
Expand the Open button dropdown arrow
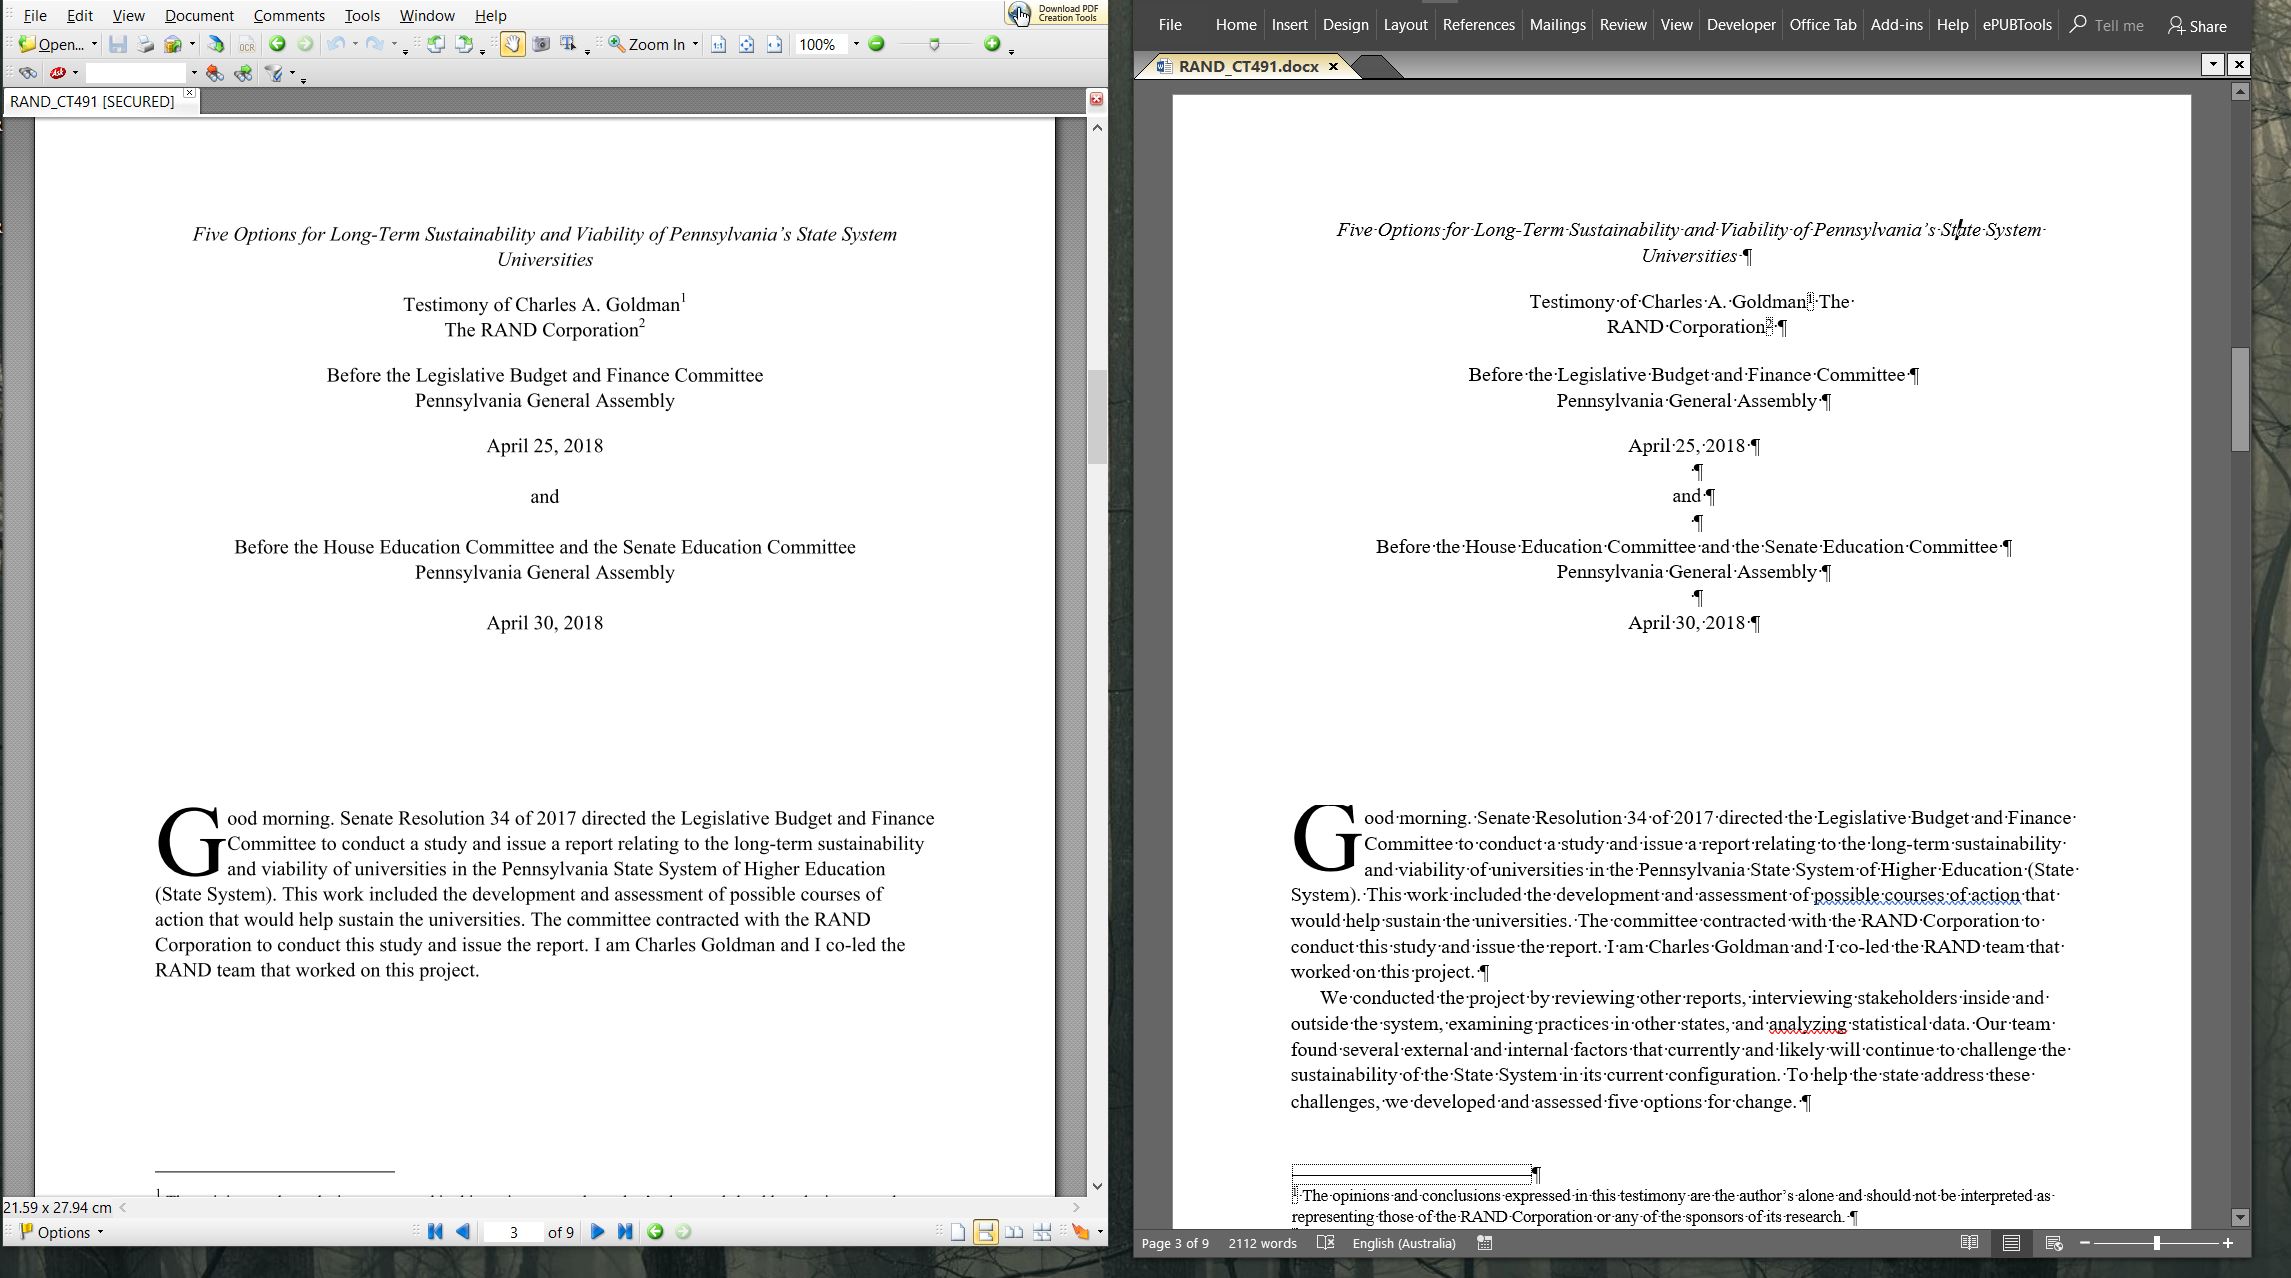94,44
